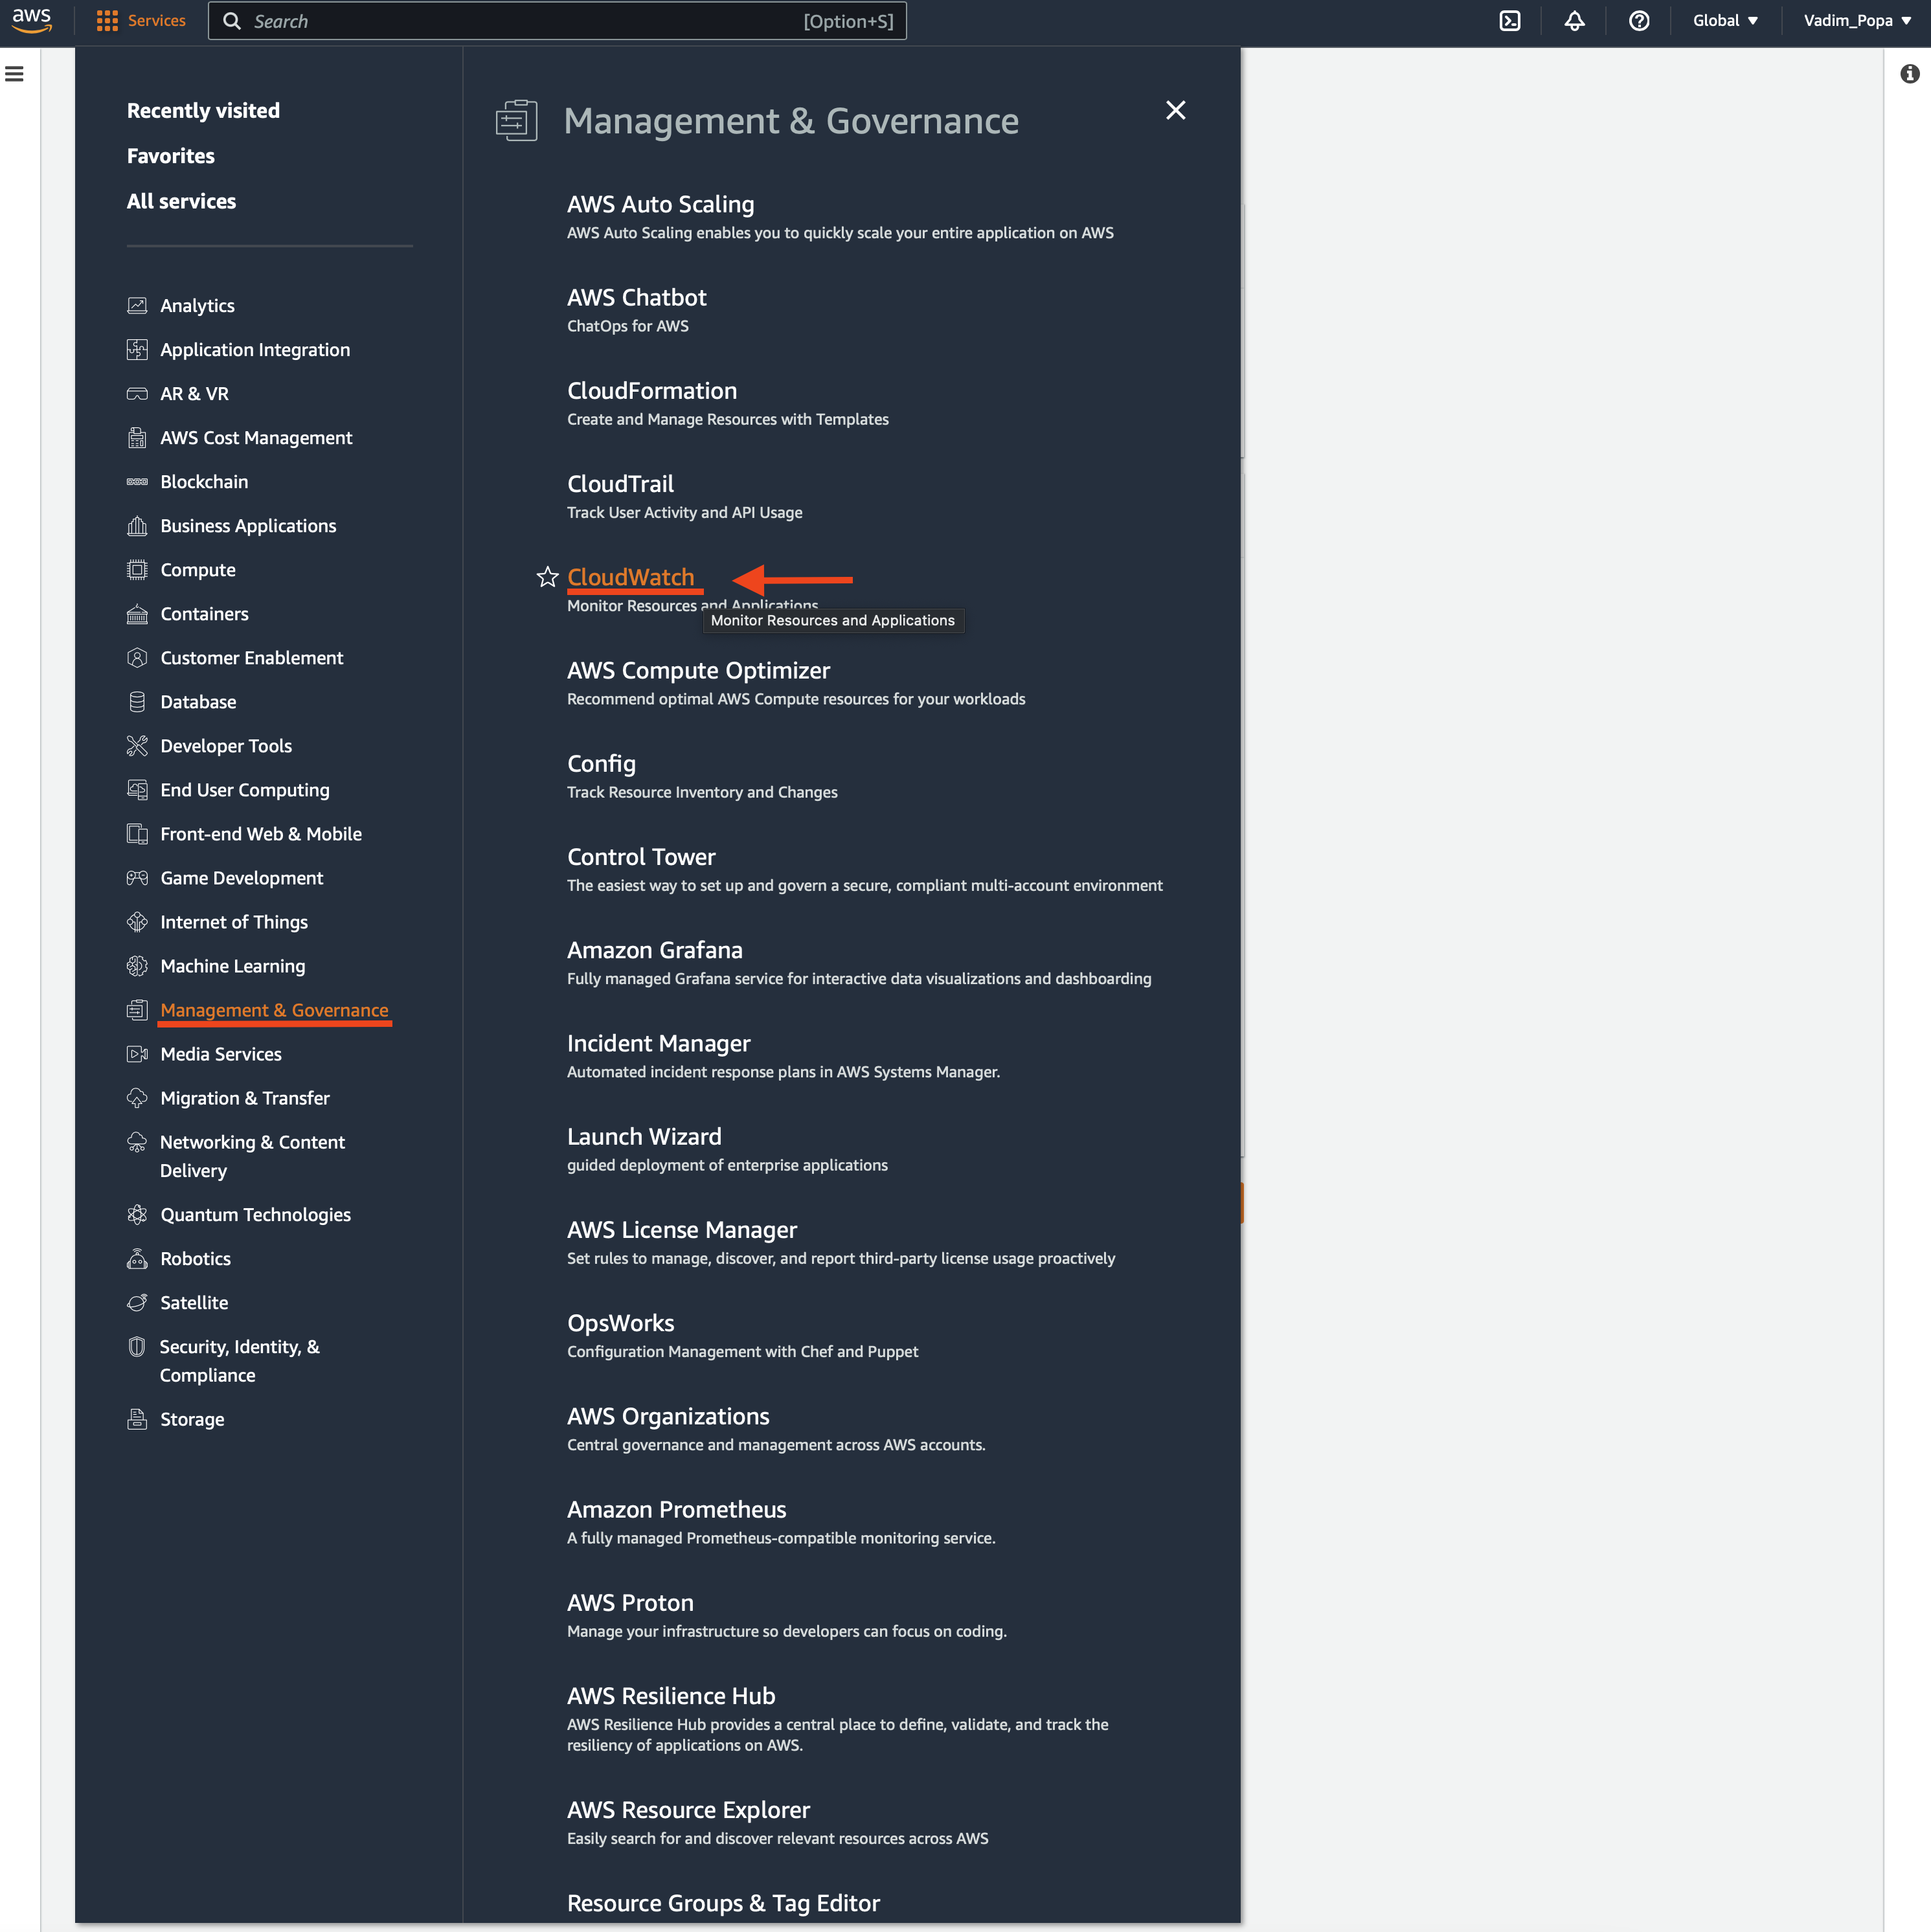Image resolution: width=1931 pixels, height=1932 pixels.
Task: Select the Compute category icon
Action: point(138,569)
